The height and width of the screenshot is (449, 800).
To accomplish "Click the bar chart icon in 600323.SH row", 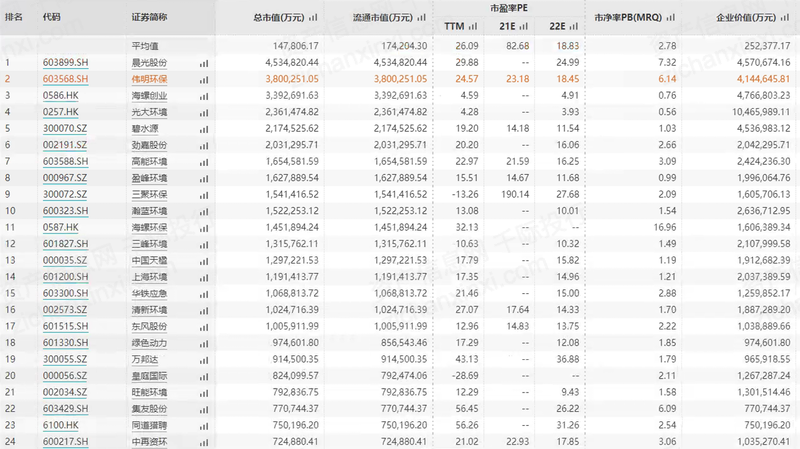I will click(x=204, y=212).
